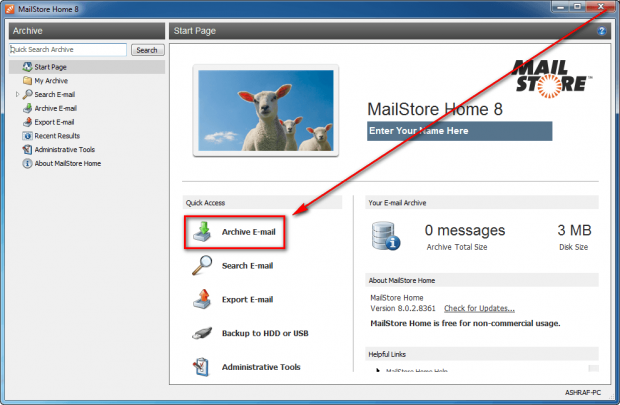Click the USB plug Backup icon
Viewport: 620px width, 405px height.
(x=202, y=333)
